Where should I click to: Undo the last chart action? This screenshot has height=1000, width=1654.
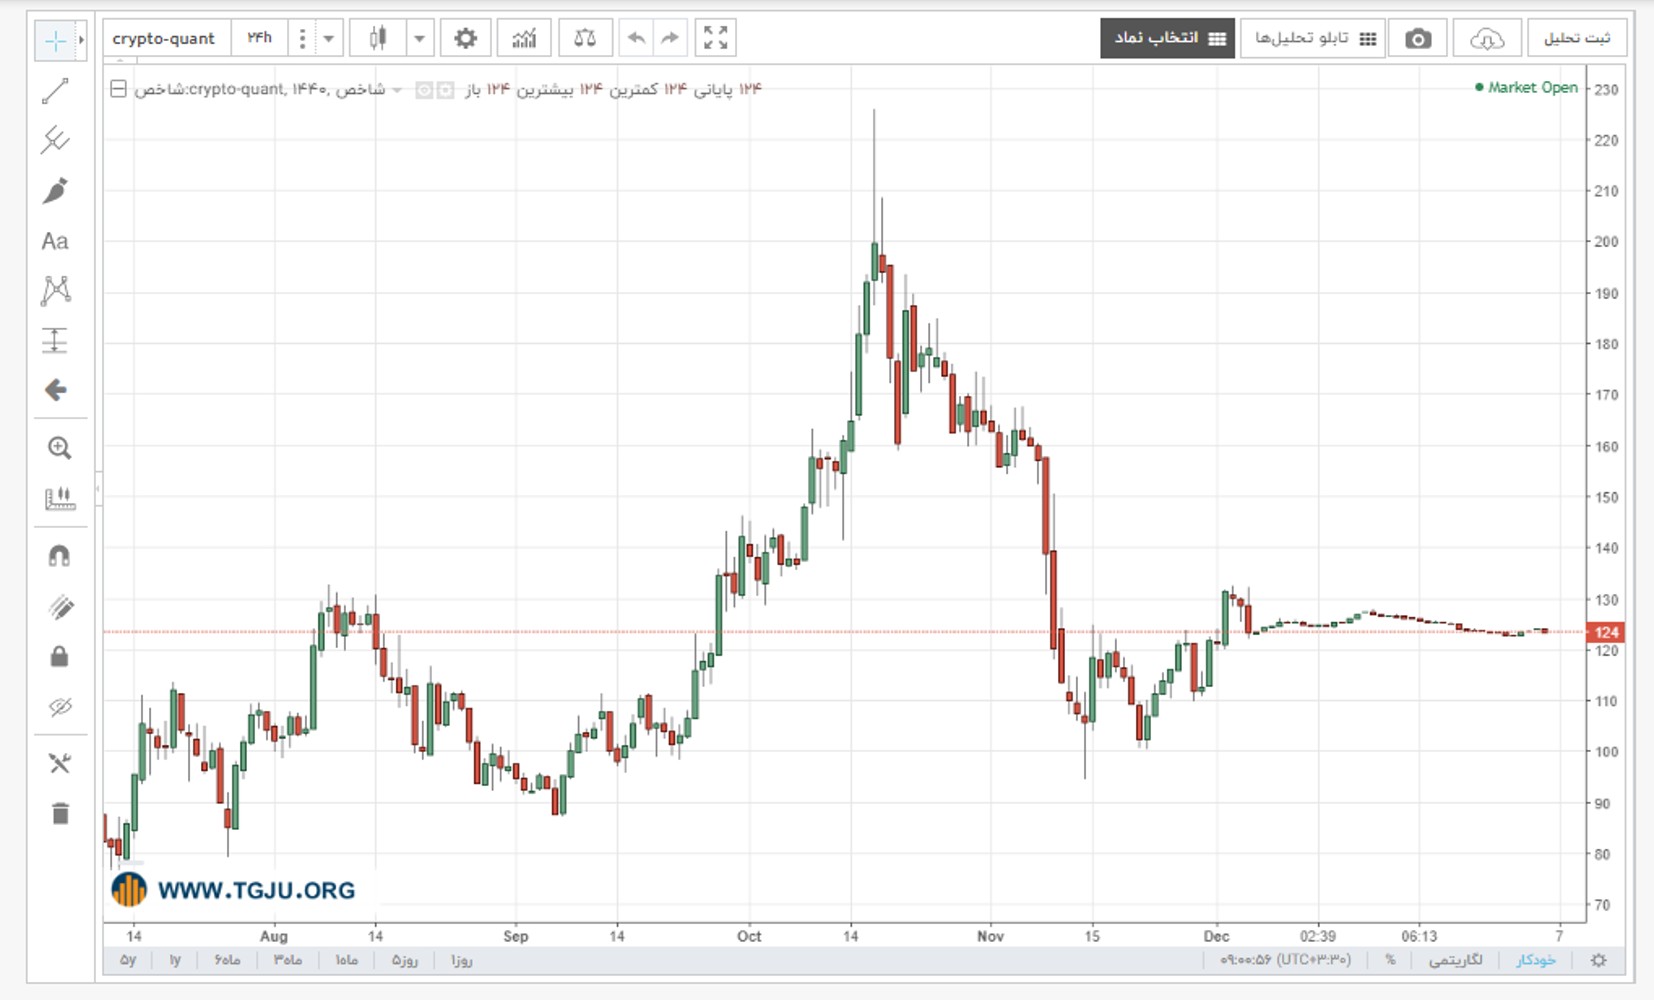pyautogui.click(x=636, y=38)
